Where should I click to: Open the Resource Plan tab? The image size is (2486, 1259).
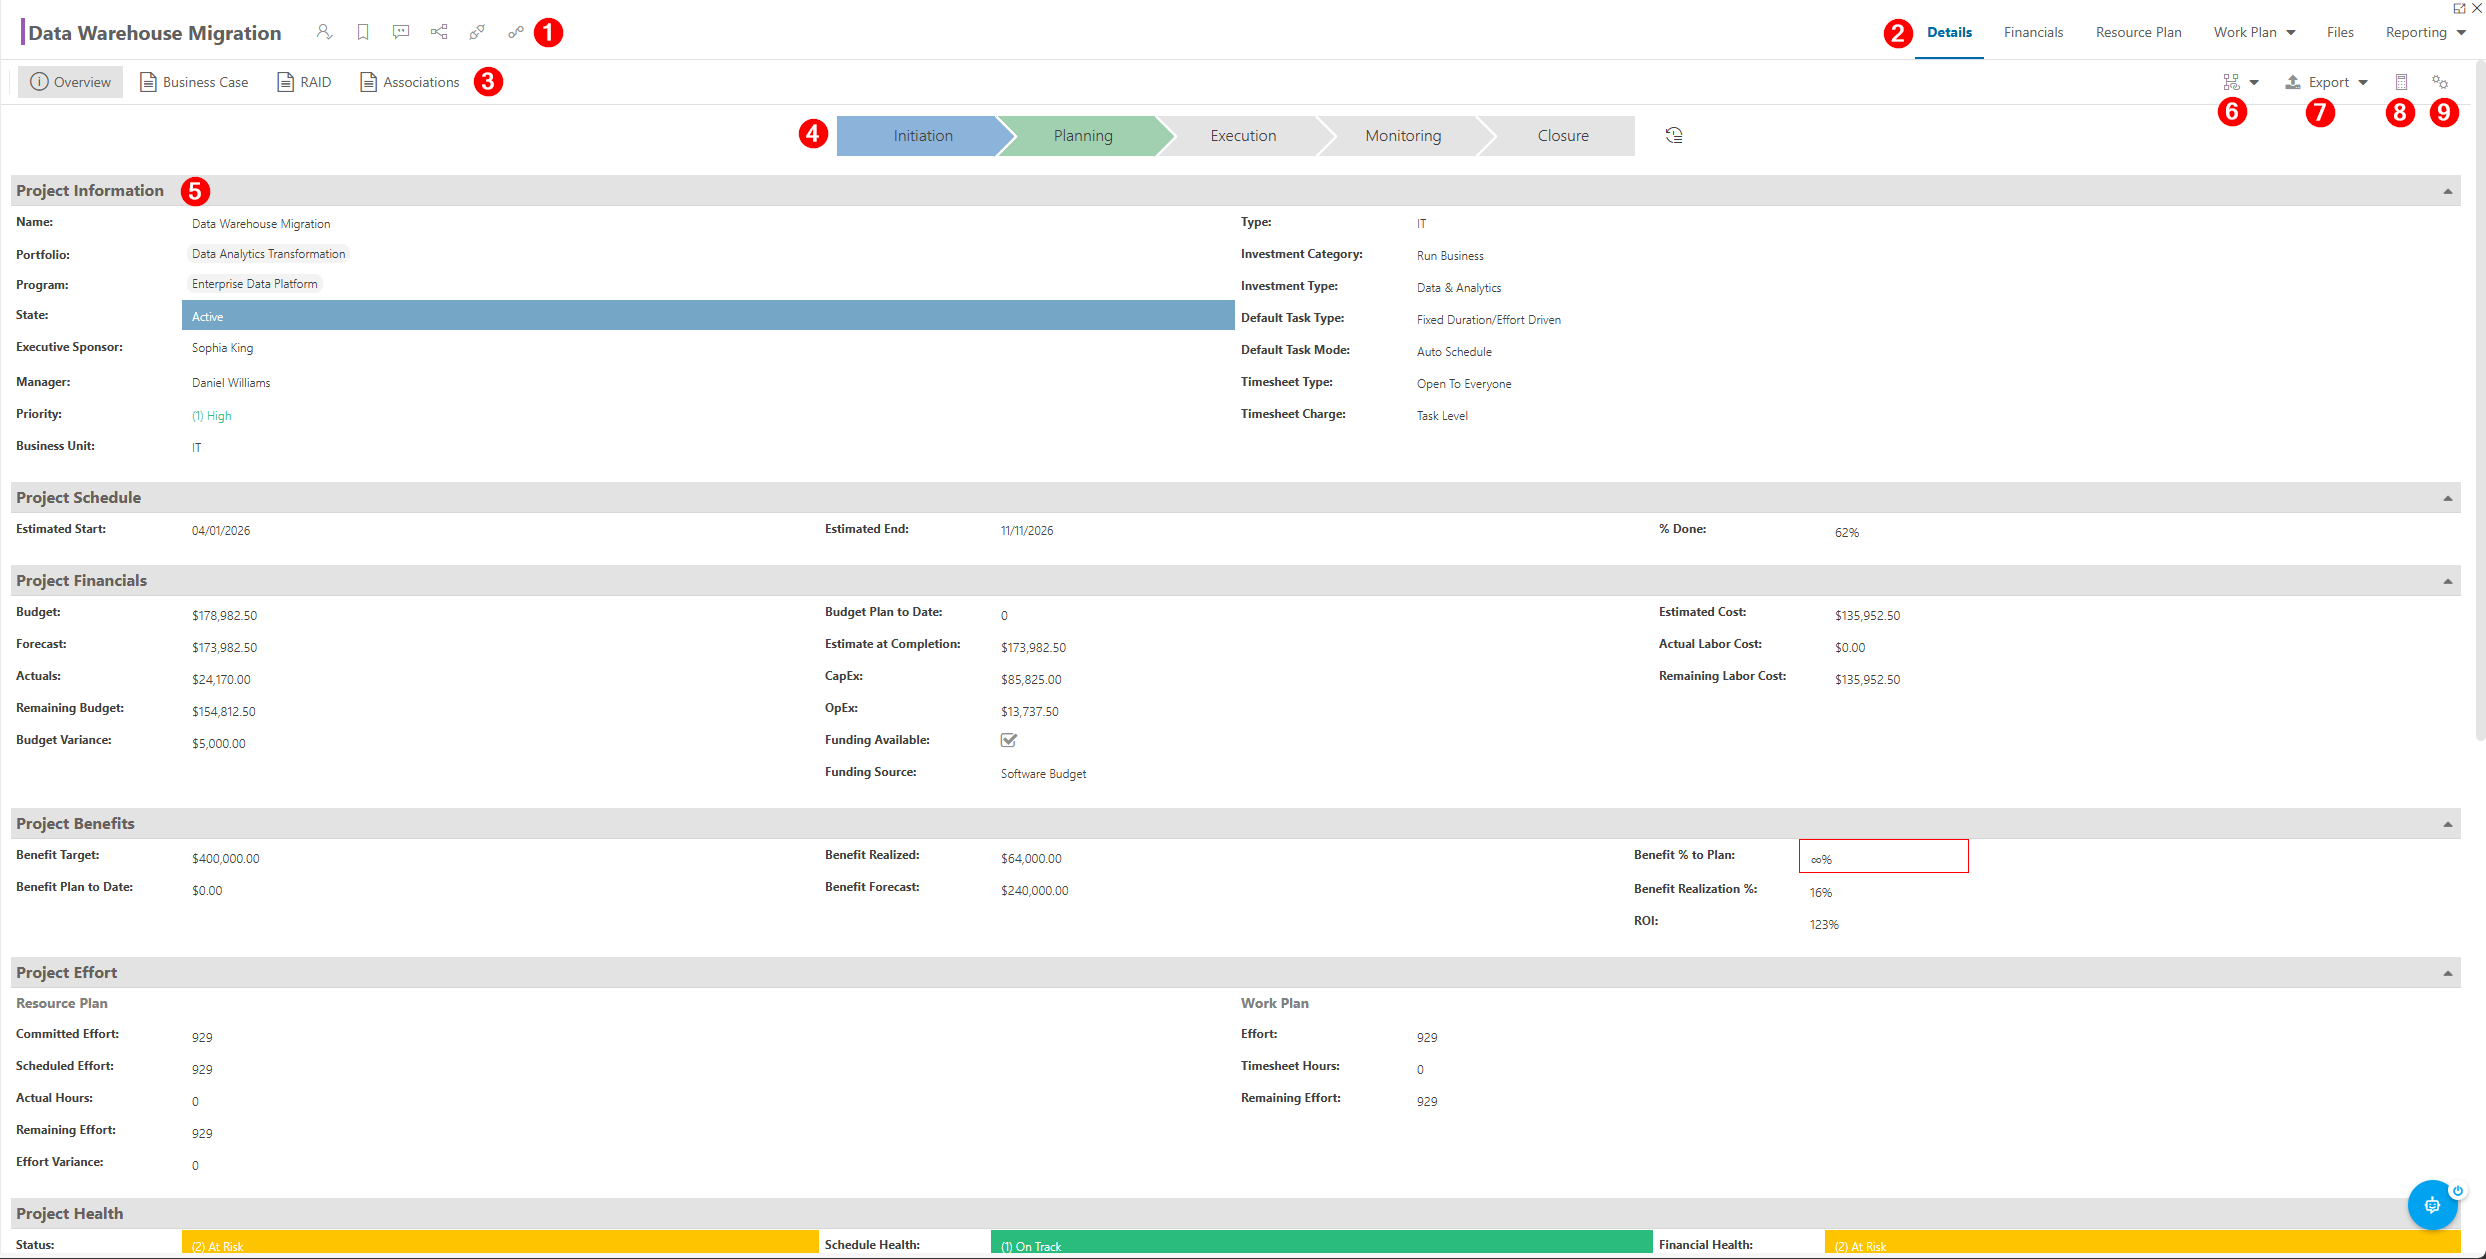point(2138,32)
